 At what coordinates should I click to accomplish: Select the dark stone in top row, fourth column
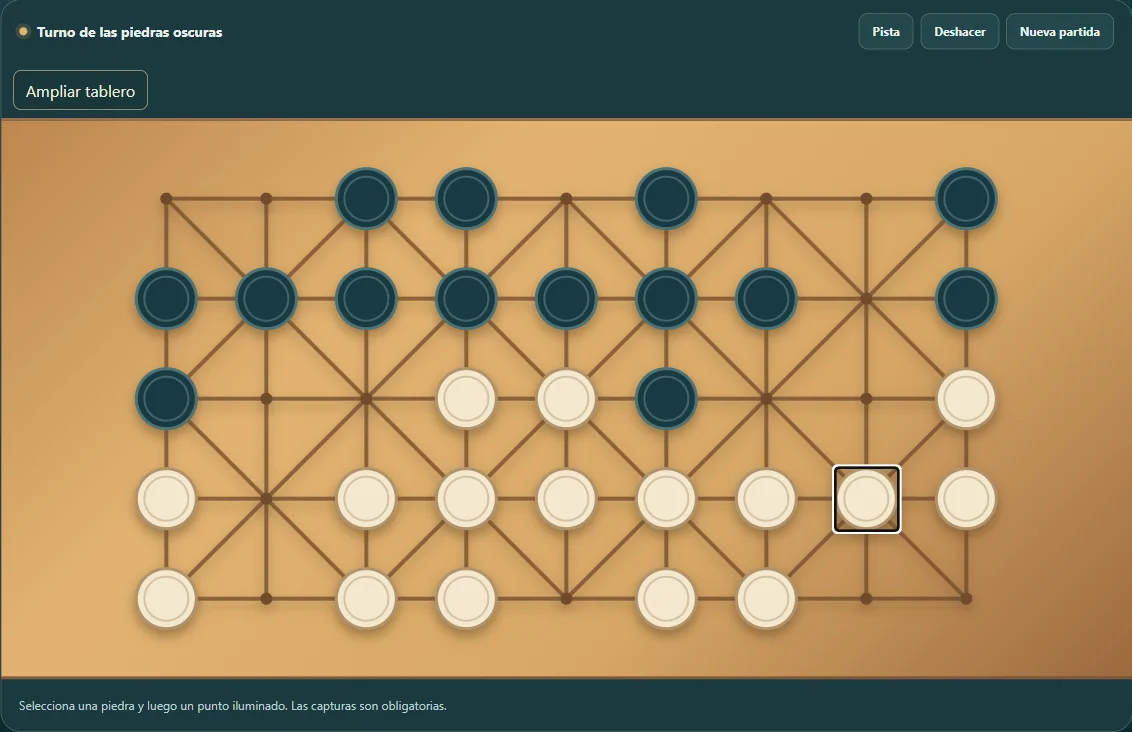pos(466,199)
